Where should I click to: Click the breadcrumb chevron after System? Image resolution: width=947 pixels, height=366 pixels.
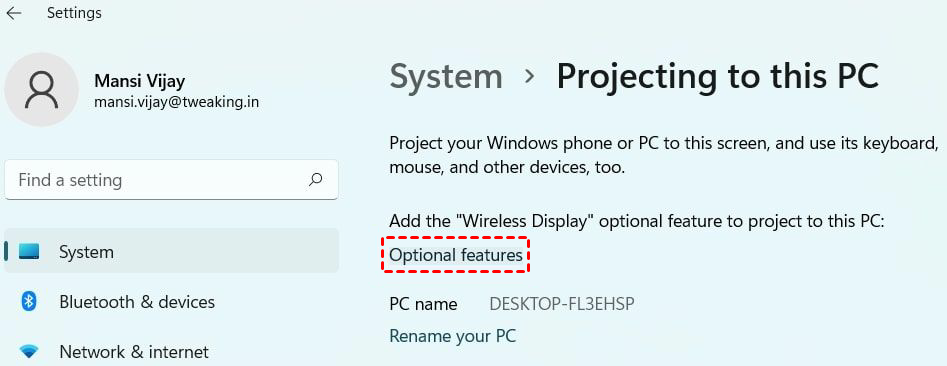pos(530,77)
